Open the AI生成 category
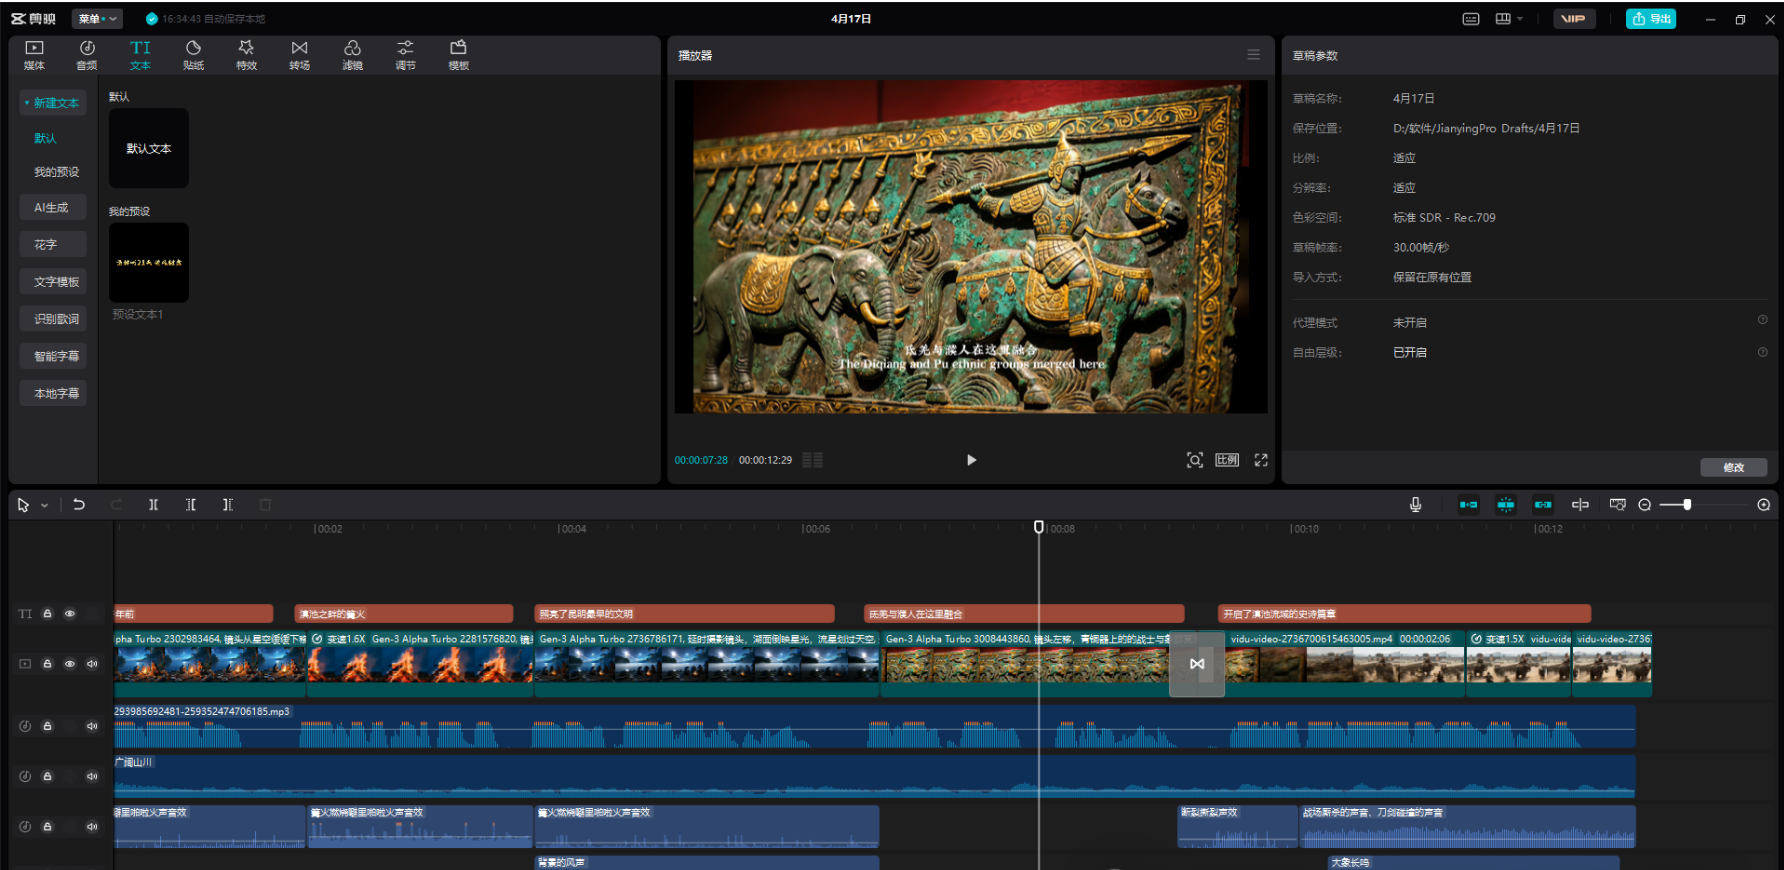The width and height of the screenshot is (1784, 870). point(53,208)
